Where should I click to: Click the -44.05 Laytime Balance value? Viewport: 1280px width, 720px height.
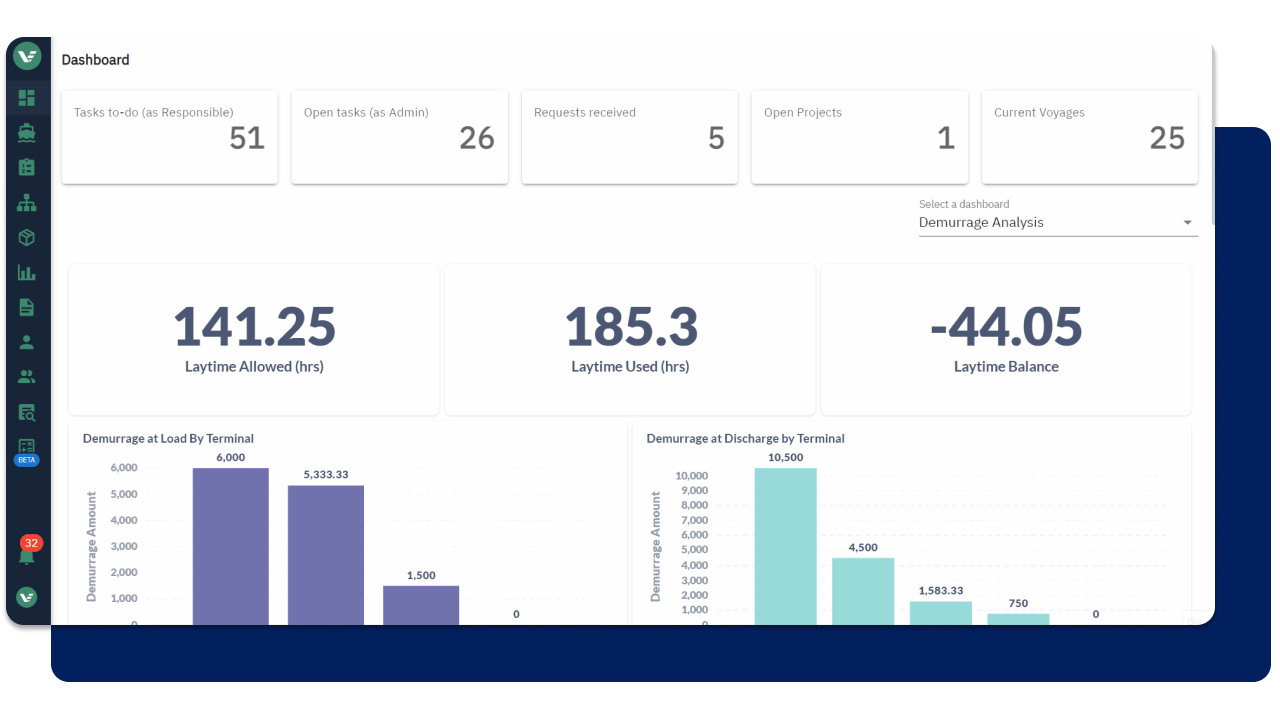click(x=1006, y=326)
